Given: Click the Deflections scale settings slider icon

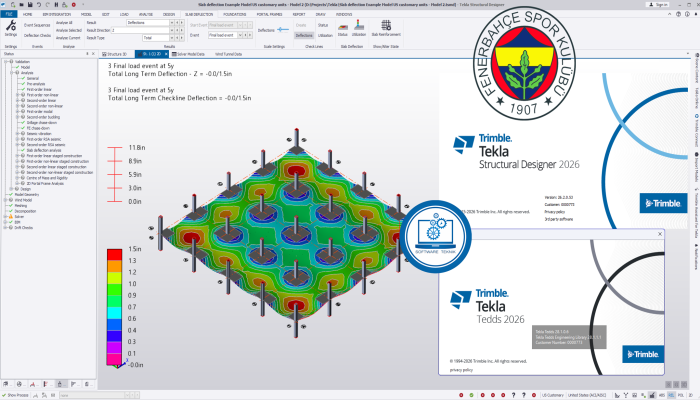Looking at the screenshot, I should coord(283,30).
